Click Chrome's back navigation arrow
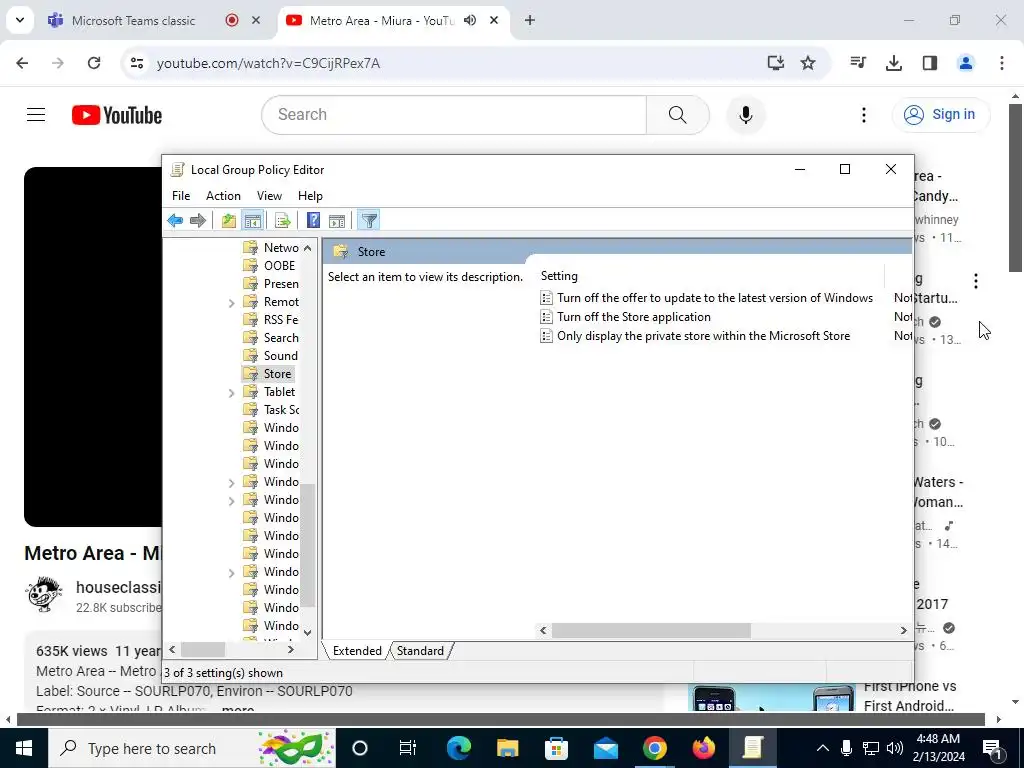1024x768 pixels. pyautogui.click(x=22, y=63)
